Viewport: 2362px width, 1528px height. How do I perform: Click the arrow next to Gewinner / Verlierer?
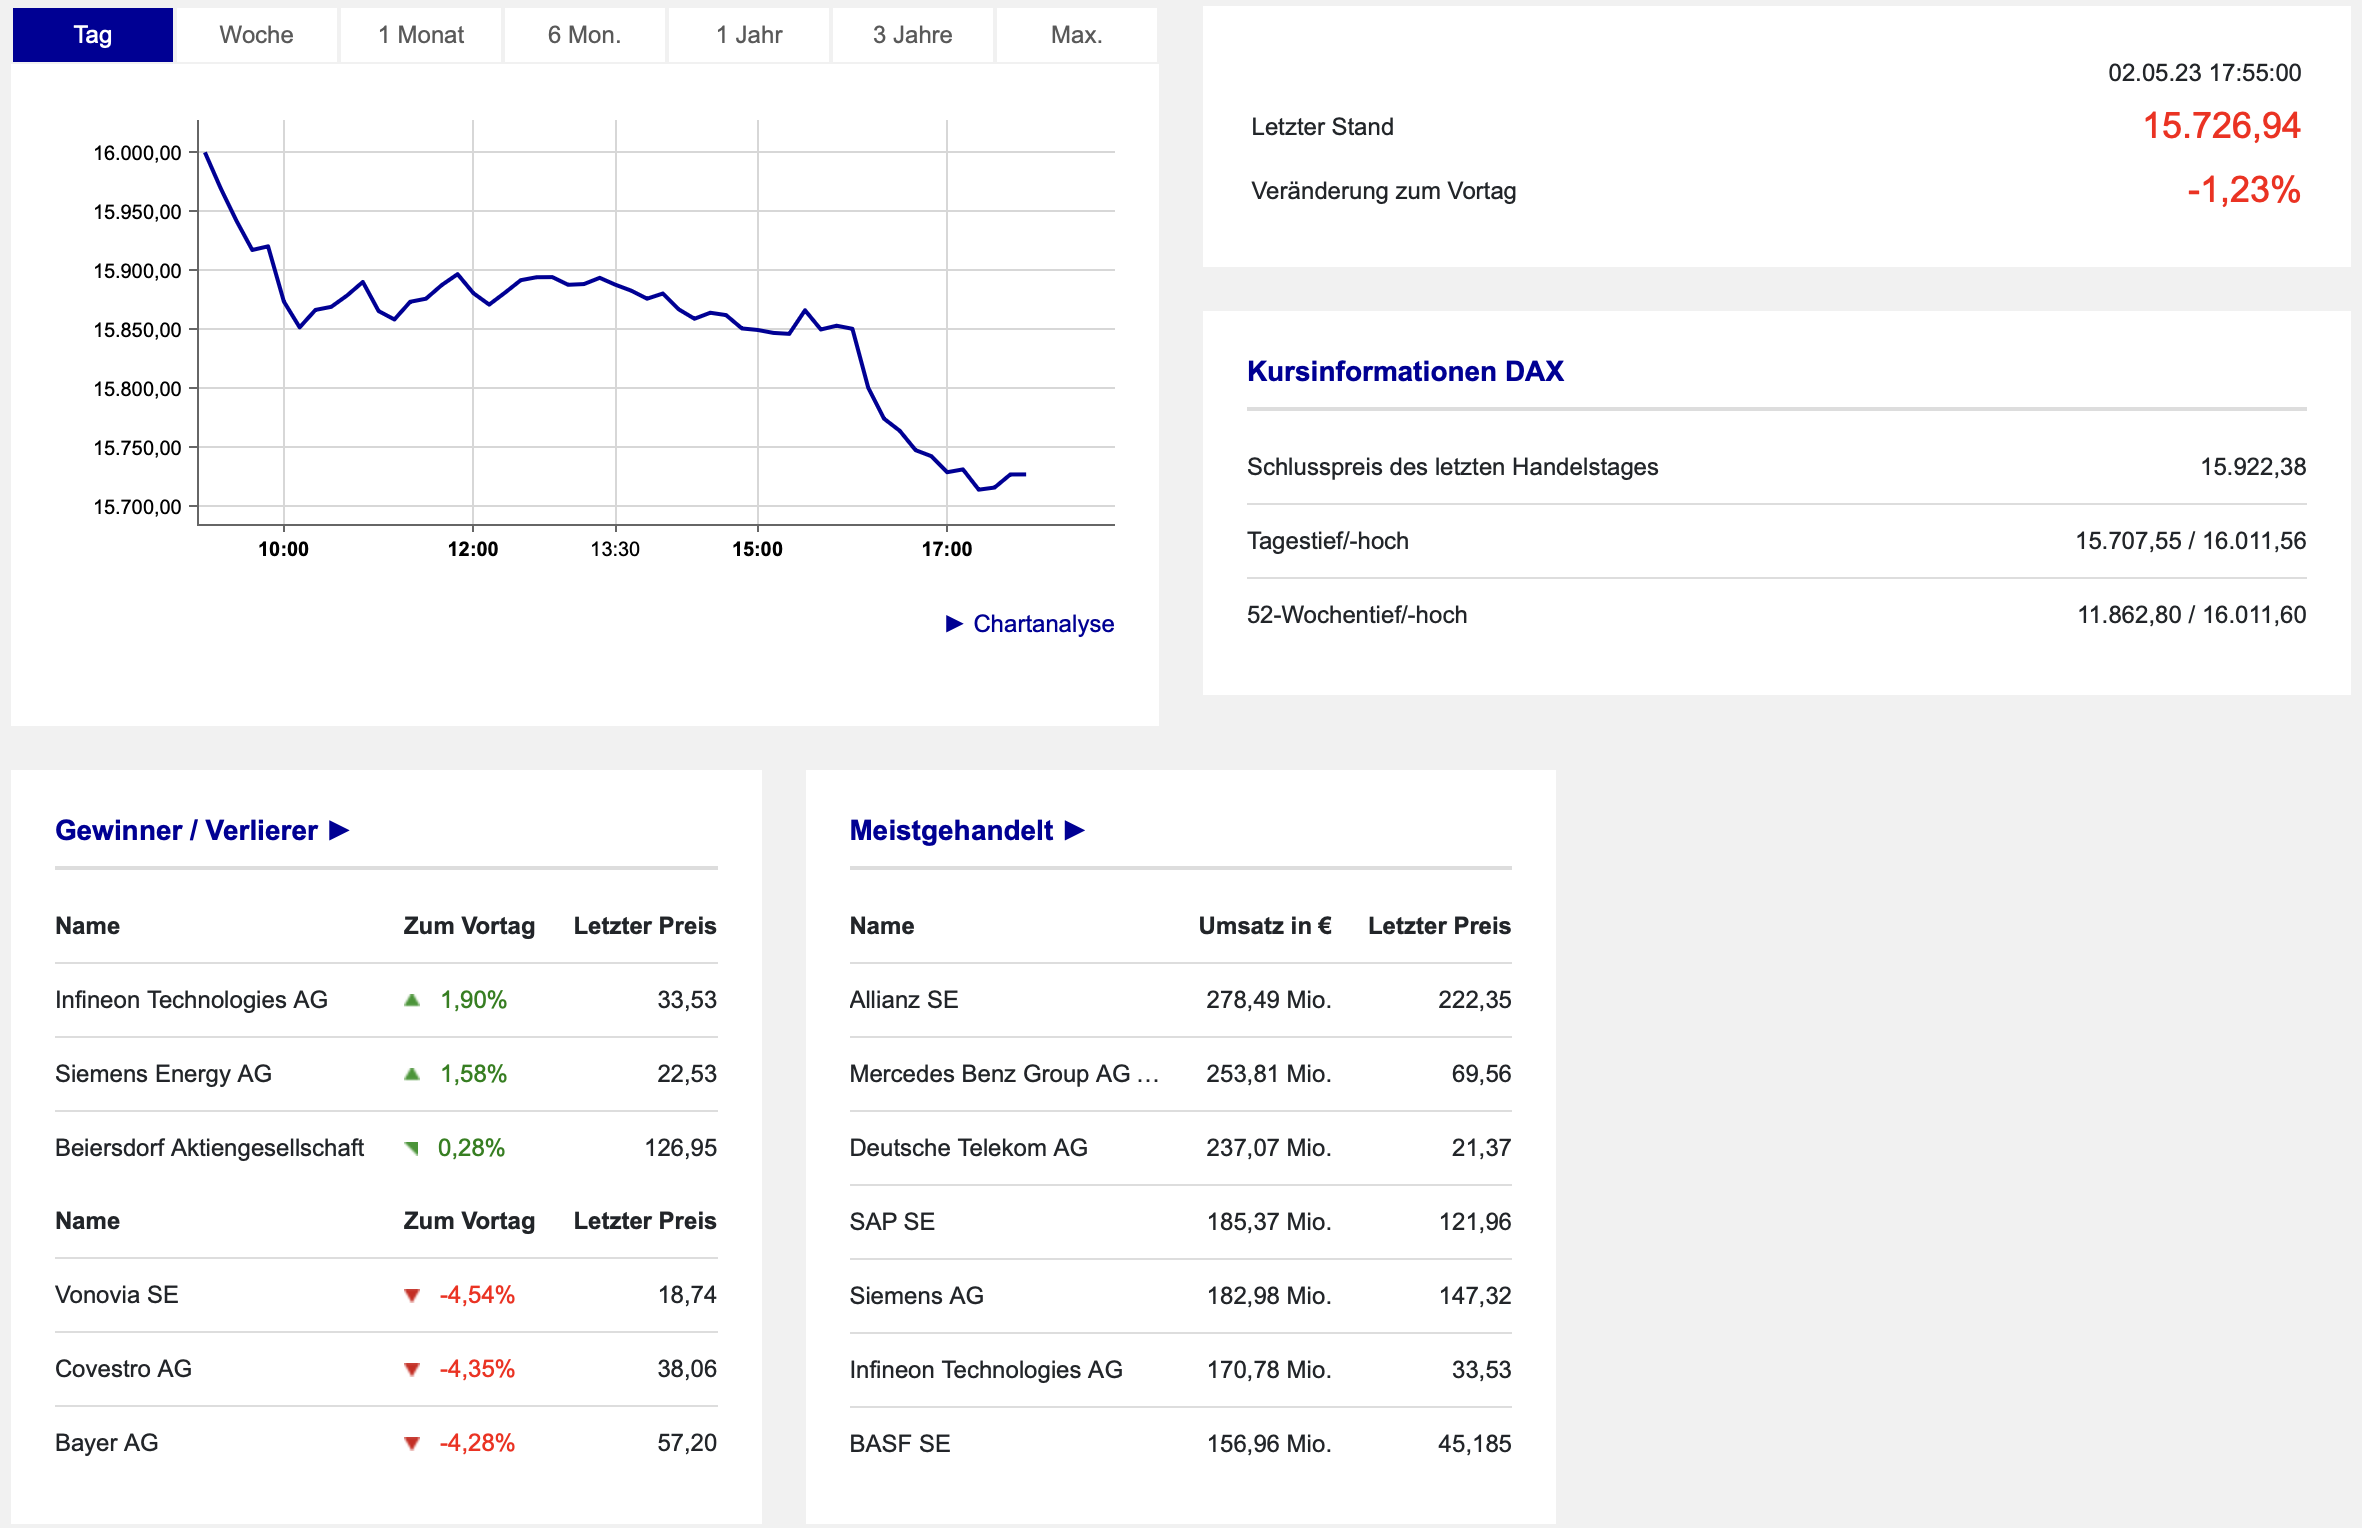pyautogui.click(x=340, y=831)
